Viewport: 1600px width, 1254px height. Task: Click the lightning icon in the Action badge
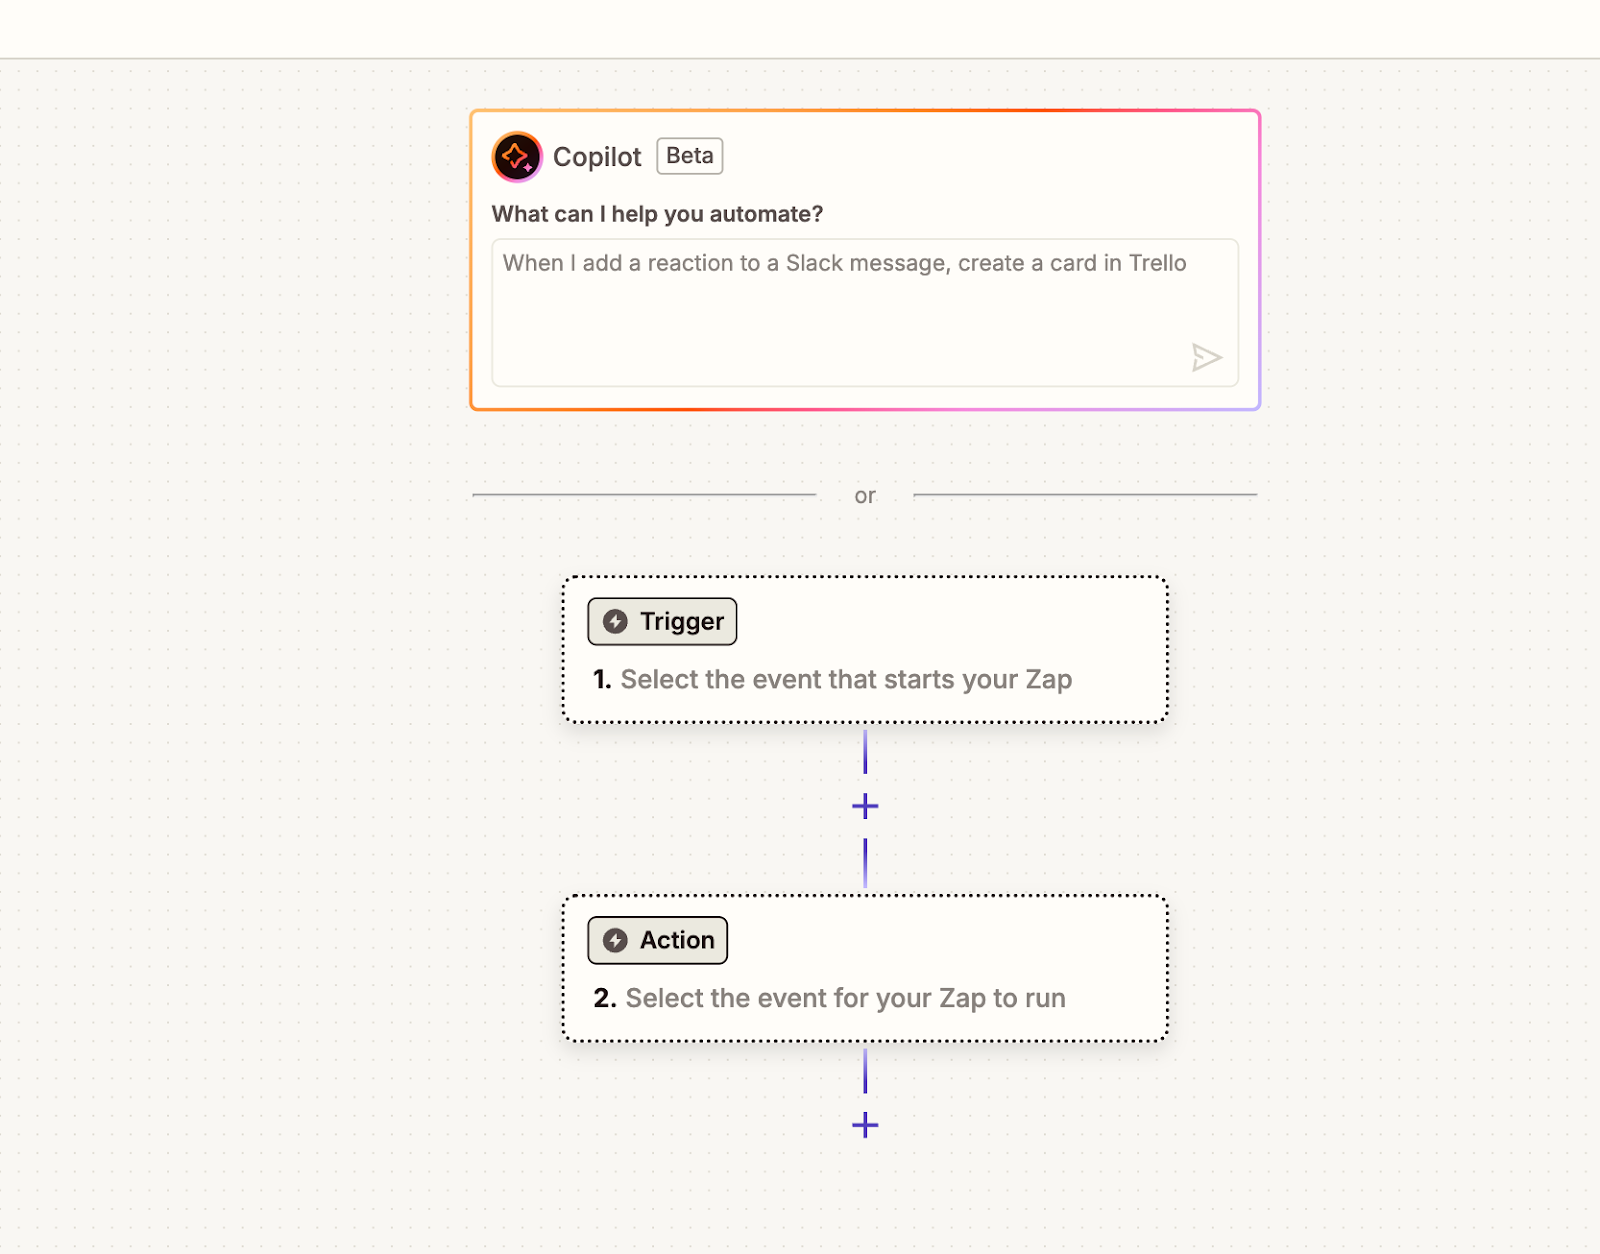point(614,940)
